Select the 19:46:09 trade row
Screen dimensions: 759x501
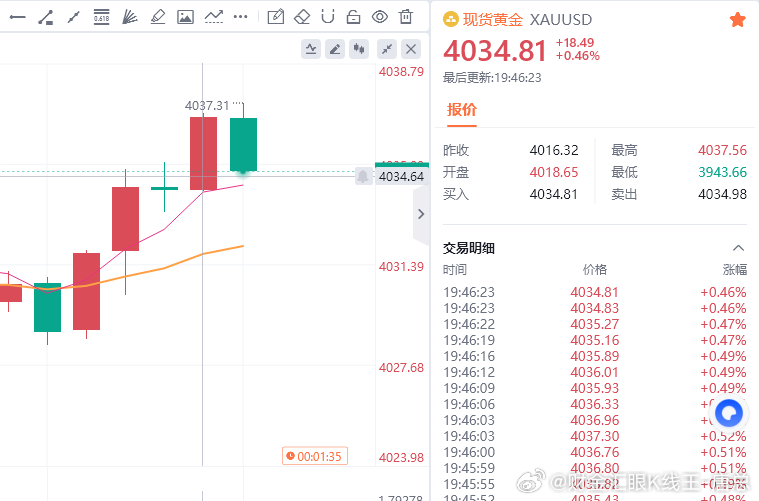(595, 388)
